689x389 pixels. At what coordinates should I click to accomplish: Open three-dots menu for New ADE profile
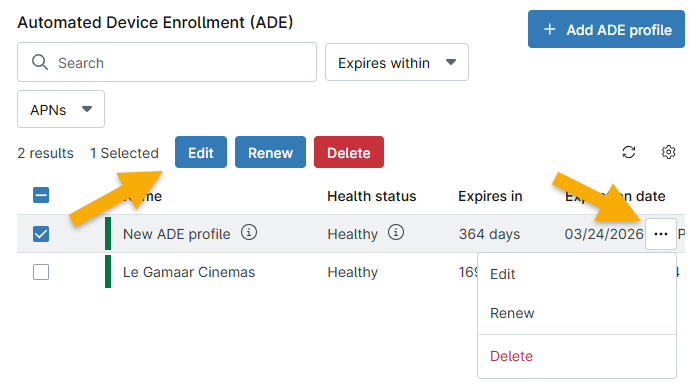(660, 234)
